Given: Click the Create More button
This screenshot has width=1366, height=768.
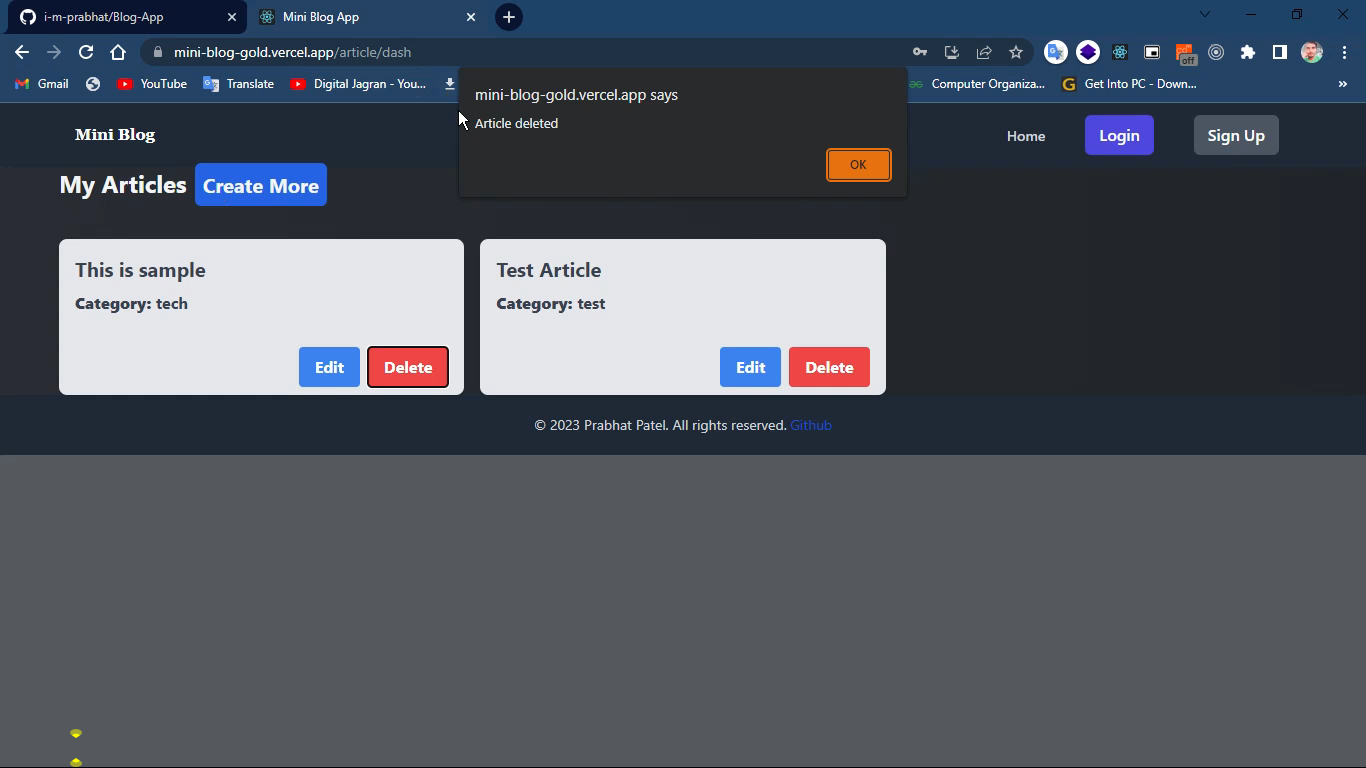Looking at the screenshot, I should pos(260,185).
